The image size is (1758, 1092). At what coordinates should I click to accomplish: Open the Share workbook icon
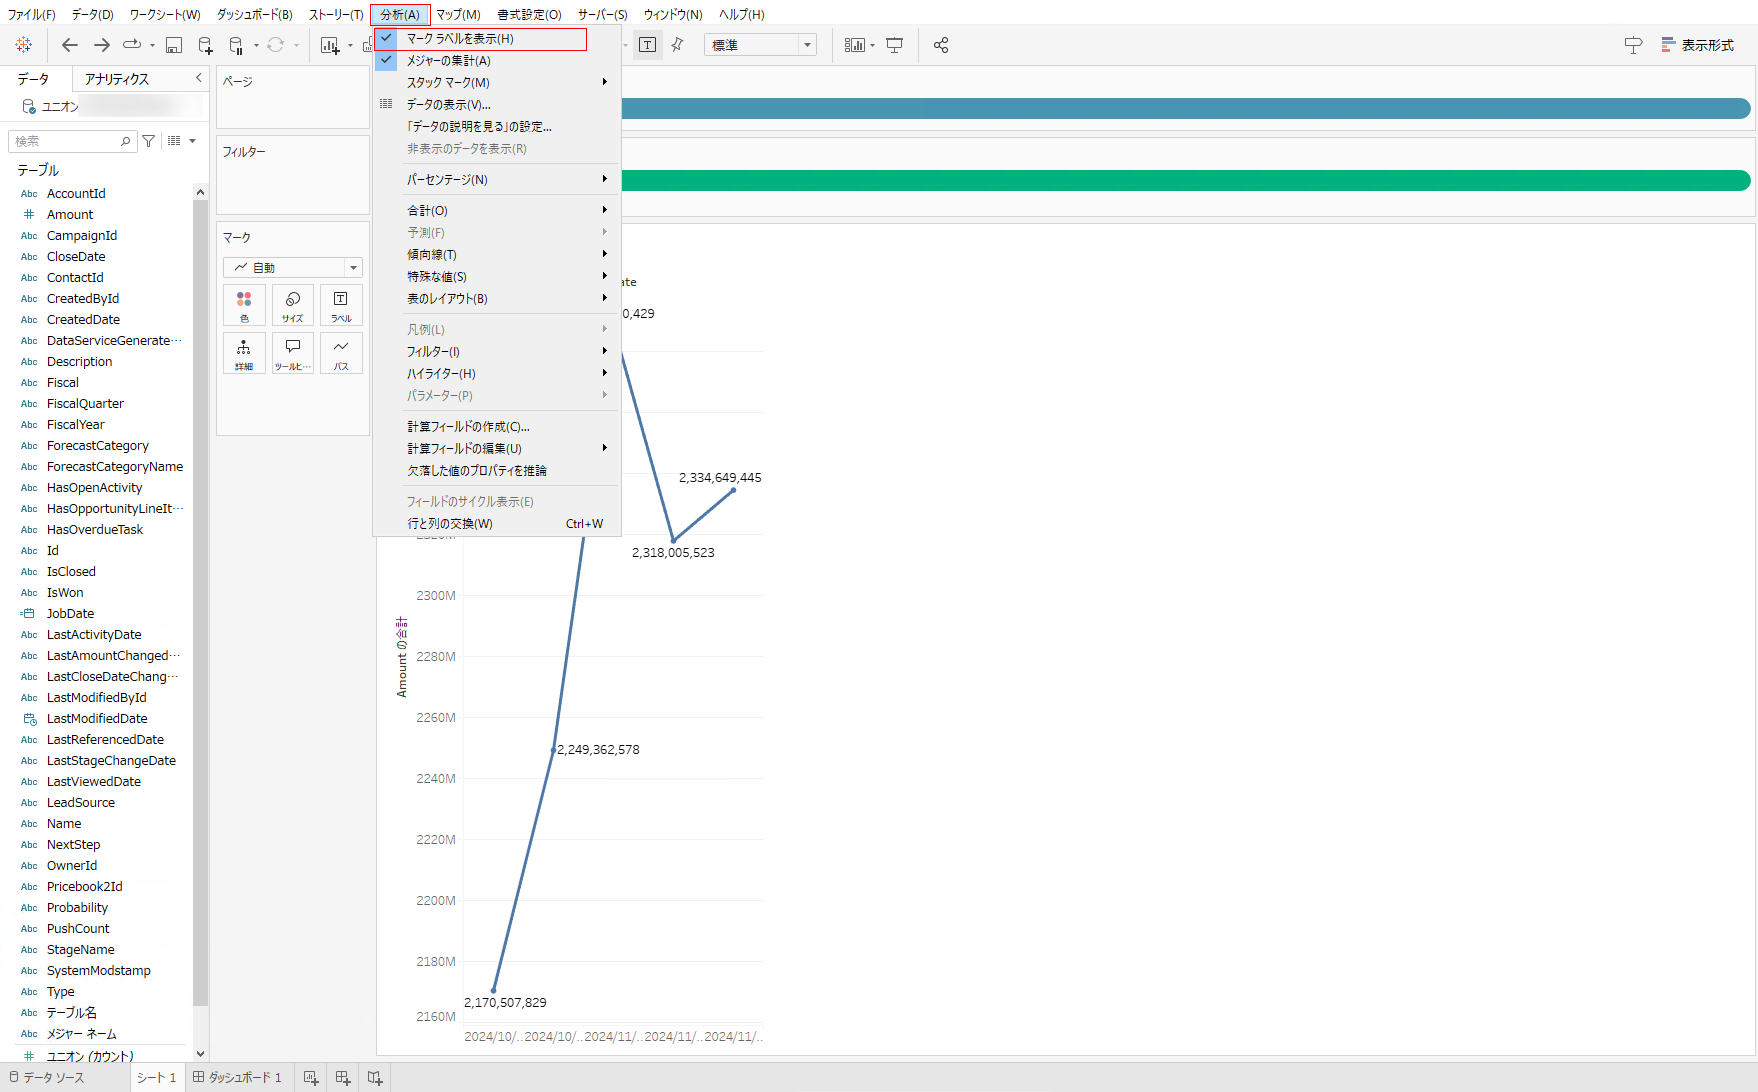[941, 45]
